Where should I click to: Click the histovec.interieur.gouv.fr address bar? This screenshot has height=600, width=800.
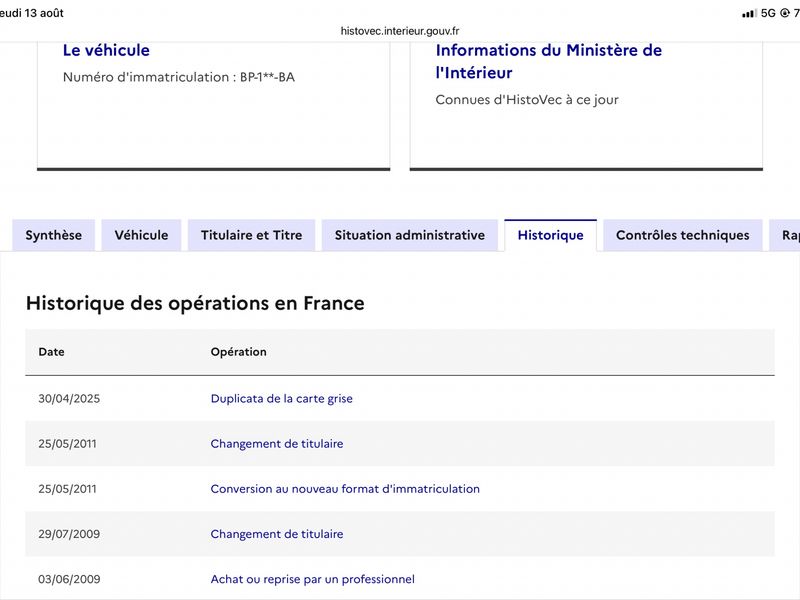coord(400,31)
